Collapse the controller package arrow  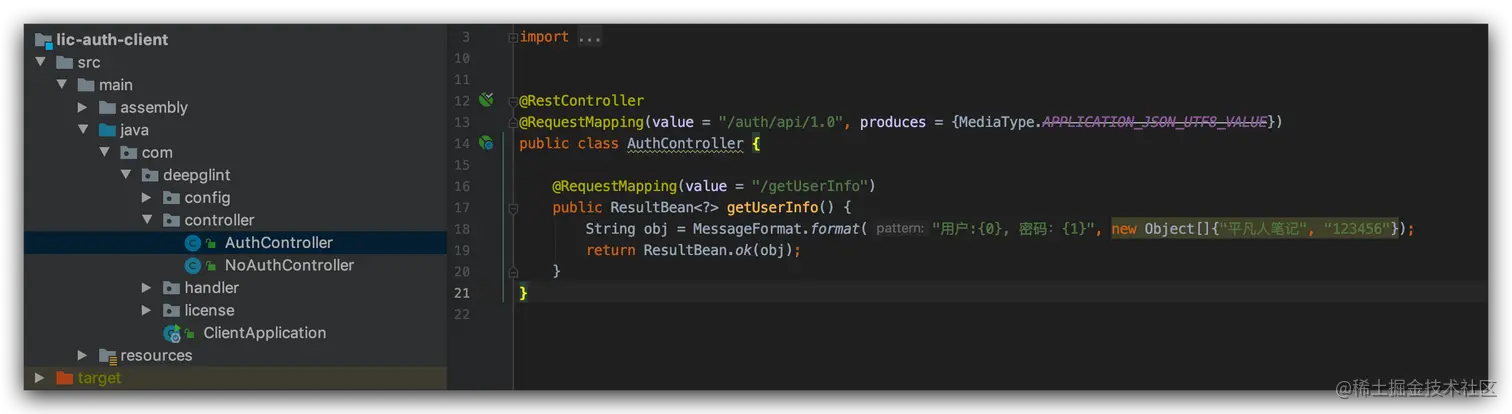147,220
